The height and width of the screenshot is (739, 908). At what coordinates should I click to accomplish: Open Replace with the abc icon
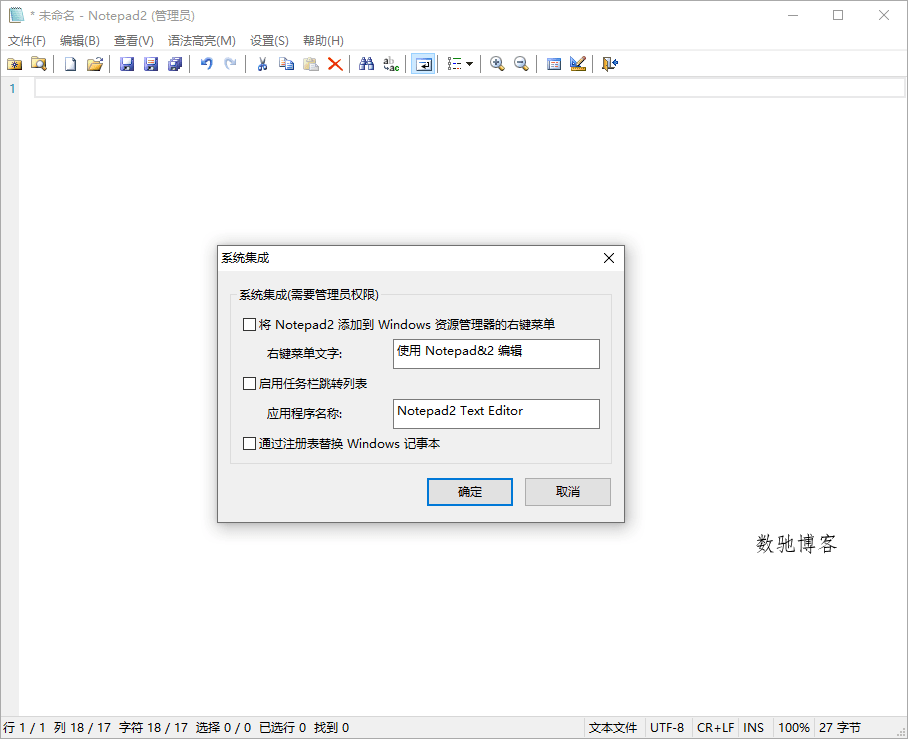(x=391, y=64)
